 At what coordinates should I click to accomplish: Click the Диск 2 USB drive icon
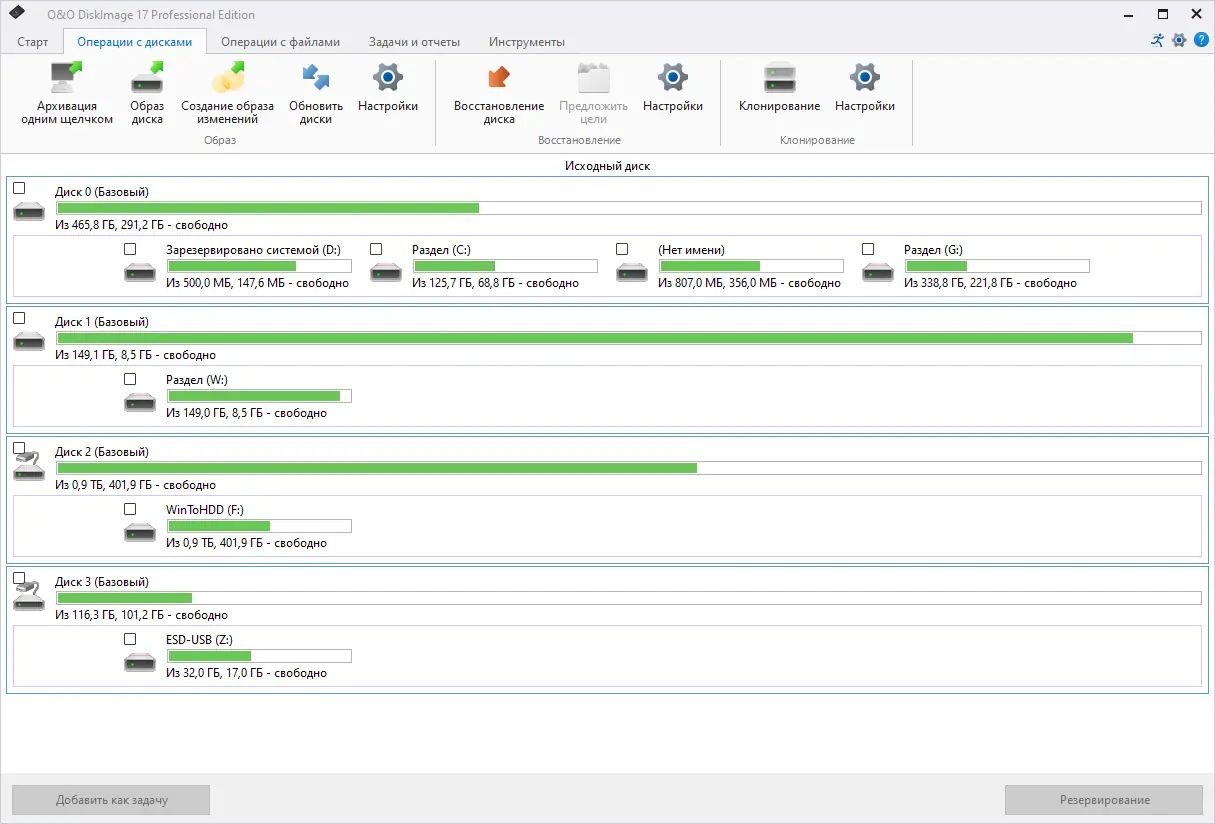click(x=29, y=467)
